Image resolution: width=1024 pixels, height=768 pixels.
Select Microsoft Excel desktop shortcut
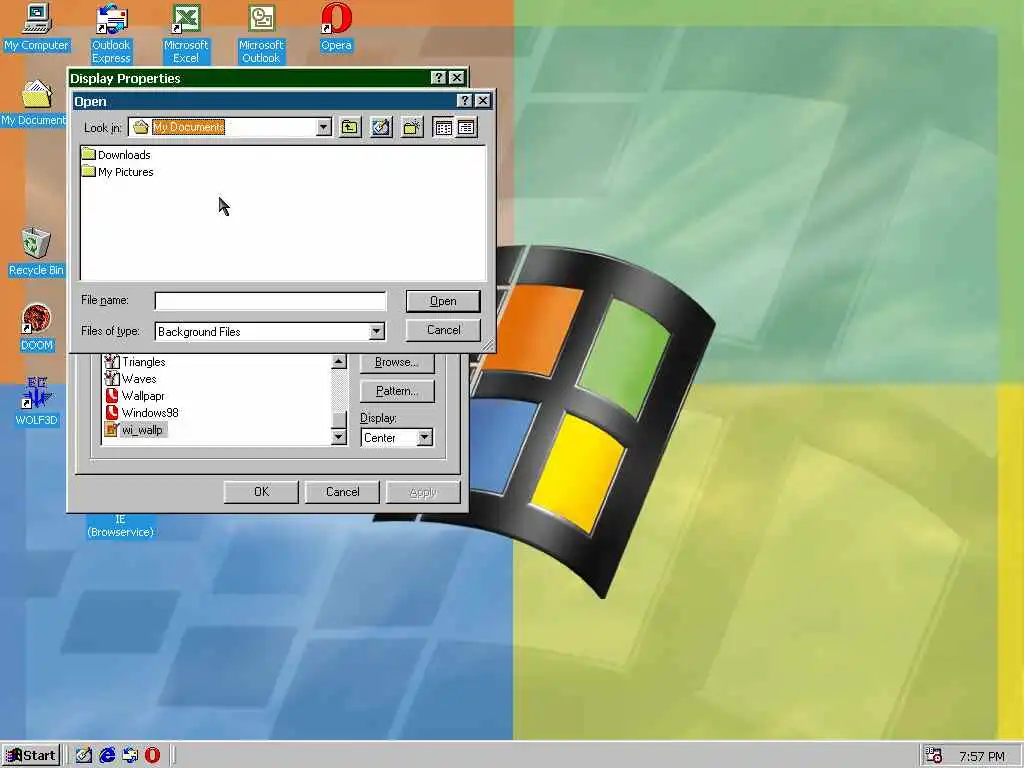point(185,34)
